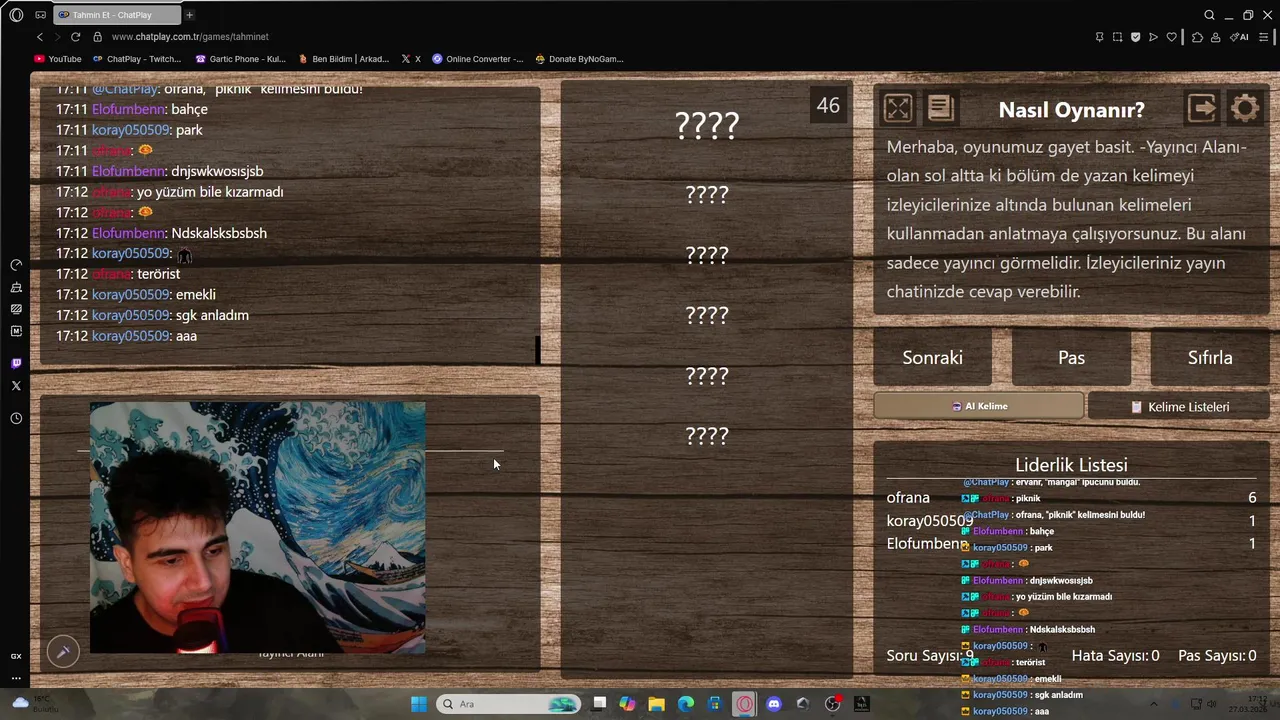Open the word list document icon

(x=940, y=108)
